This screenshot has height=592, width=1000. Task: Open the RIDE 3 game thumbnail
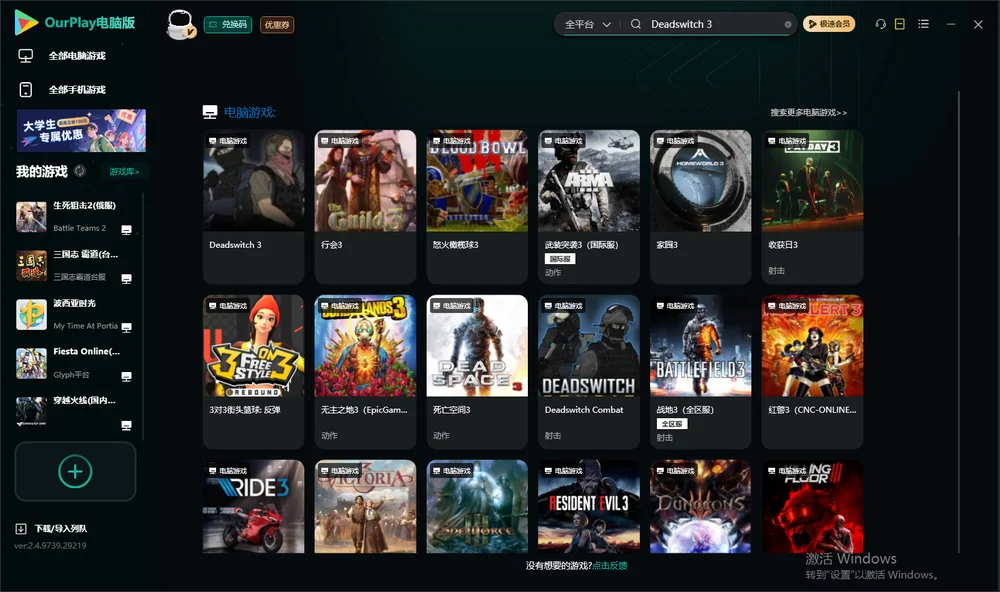coord(253,507)
